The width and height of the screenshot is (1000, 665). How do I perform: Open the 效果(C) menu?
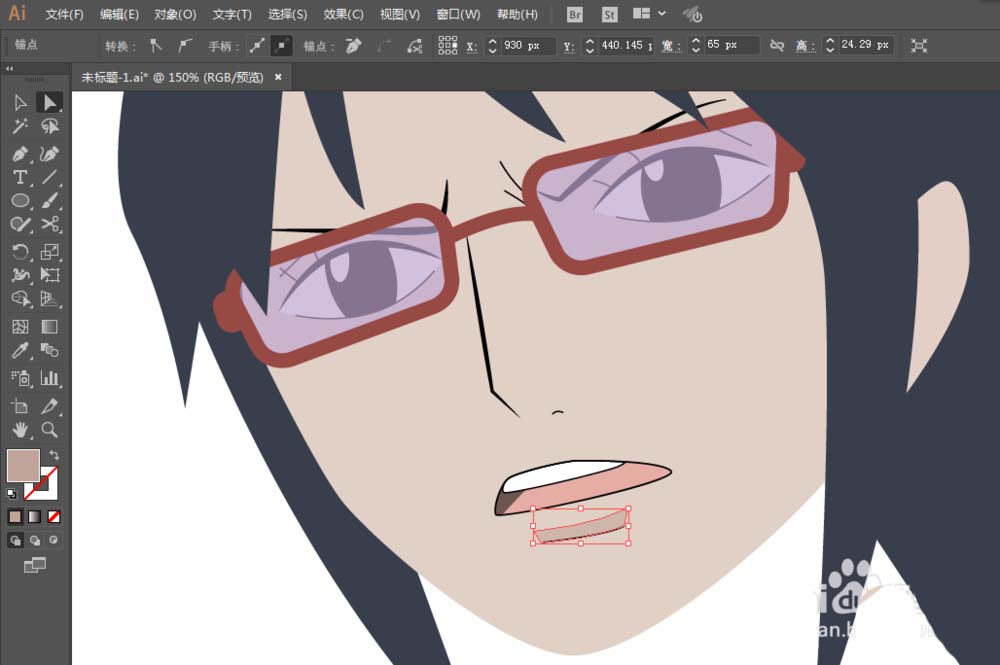343,14
